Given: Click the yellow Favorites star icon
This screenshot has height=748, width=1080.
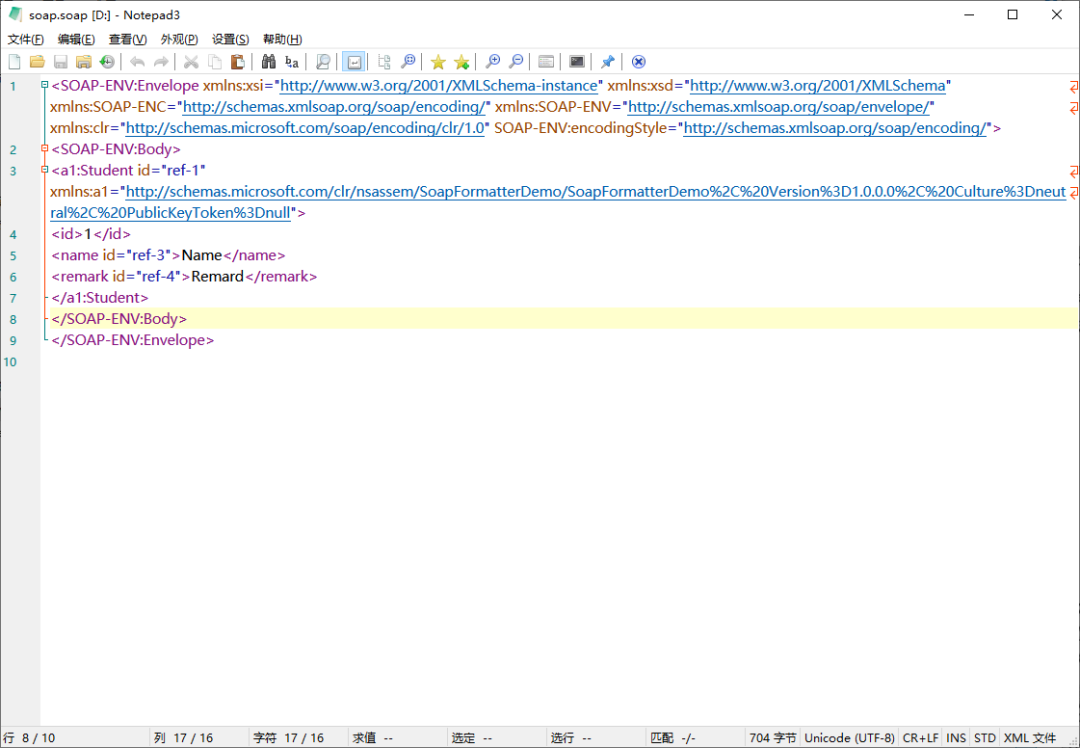Looking at the screenshot, I should click(438, 62).
